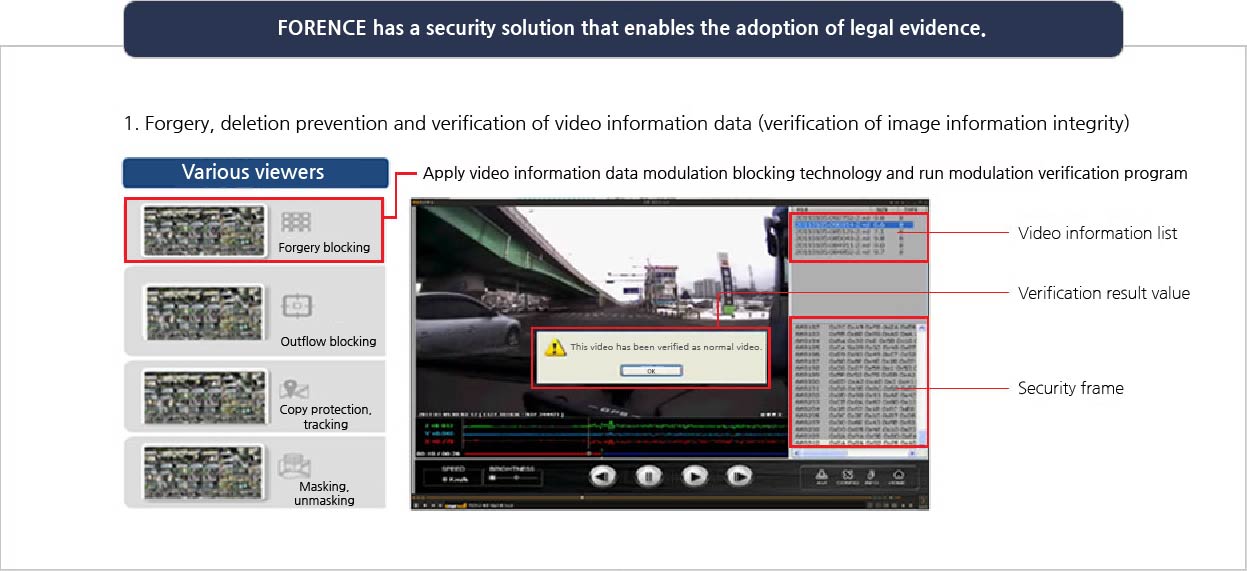Click OK in the verification dialog
The width and height of the screenshot is (1247, 571).
[651, 371]
